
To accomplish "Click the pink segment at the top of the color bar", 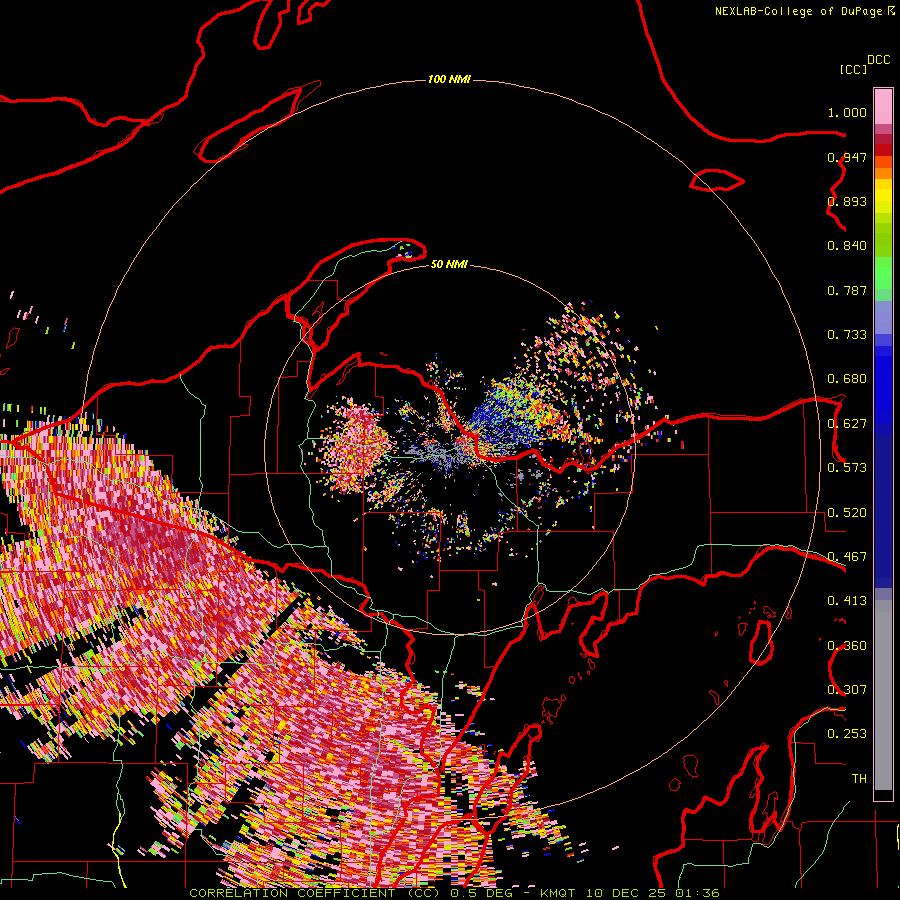I will pos(883,106).
